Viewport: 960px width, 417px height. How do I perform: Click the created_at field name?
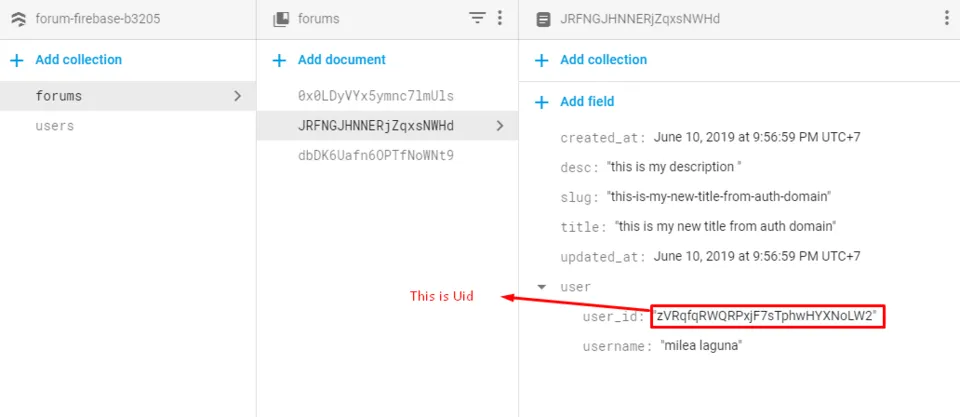point(602,138)
